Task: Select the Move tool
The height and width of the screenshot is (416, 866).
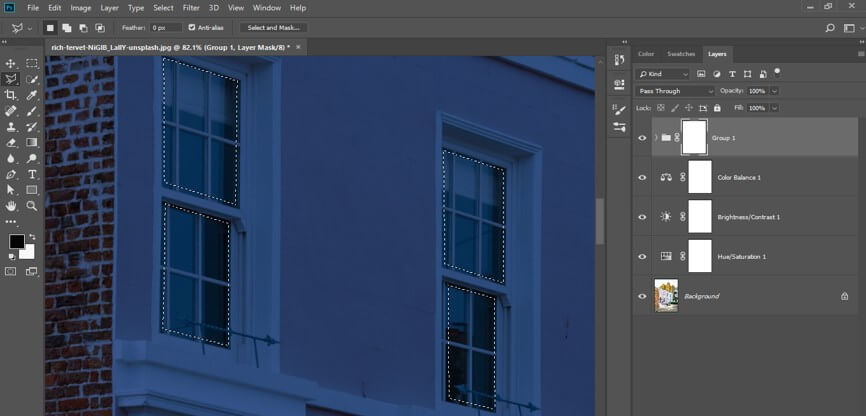Action: tap(10, 64)
